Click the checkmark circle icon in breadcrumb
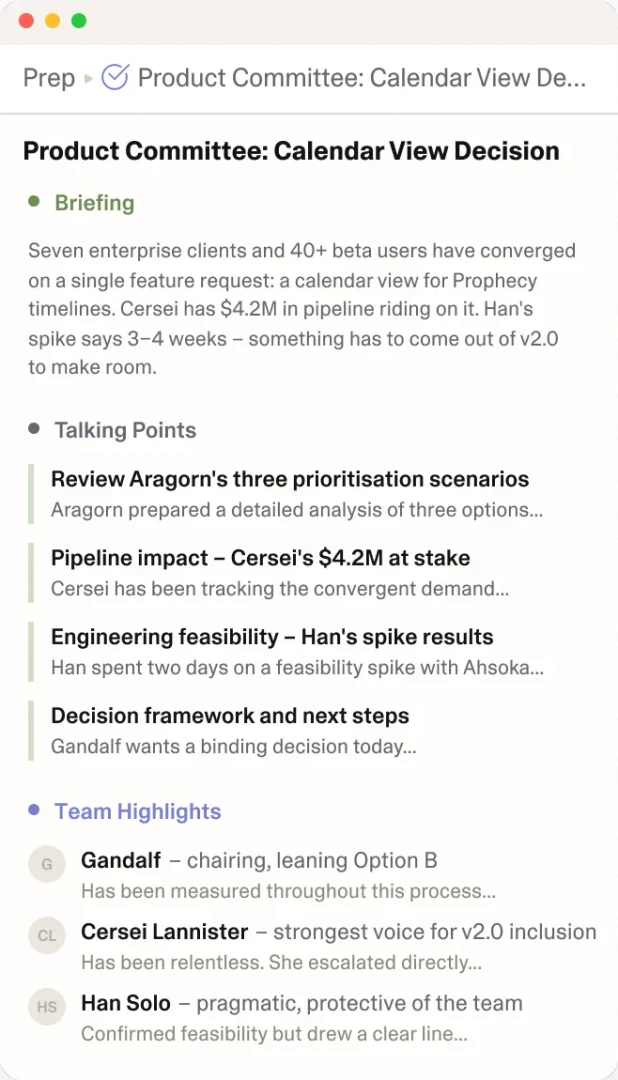 116,77
